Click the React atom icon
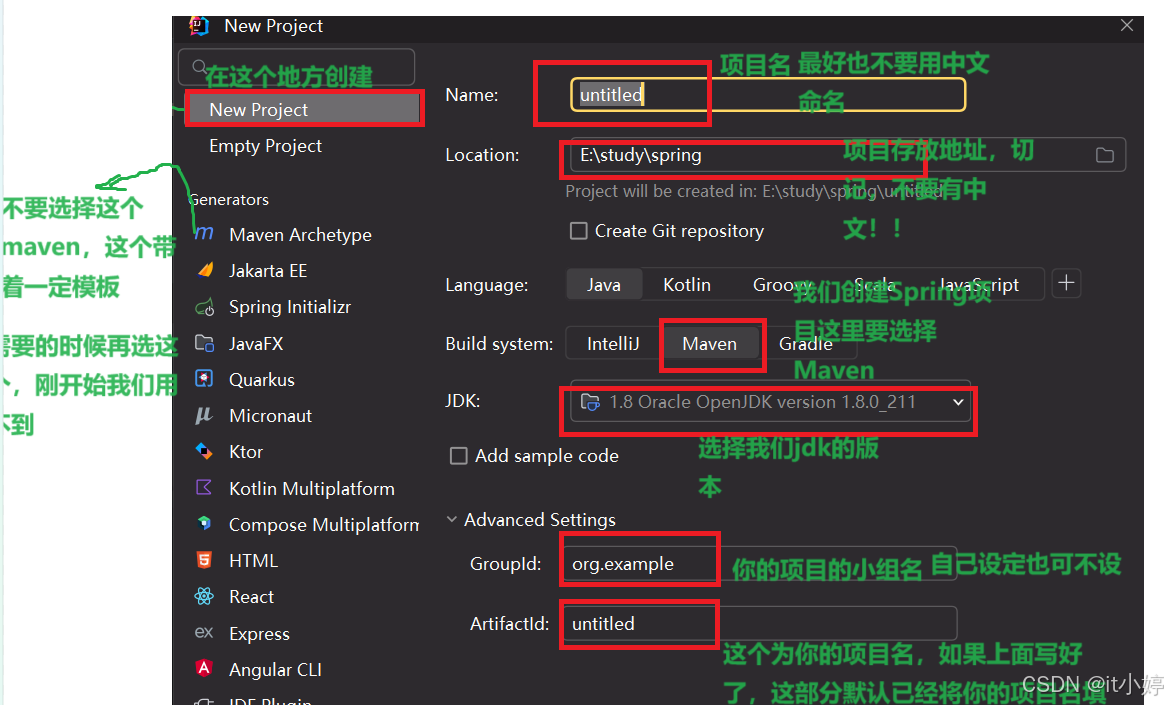 click(x=204, y=596)
